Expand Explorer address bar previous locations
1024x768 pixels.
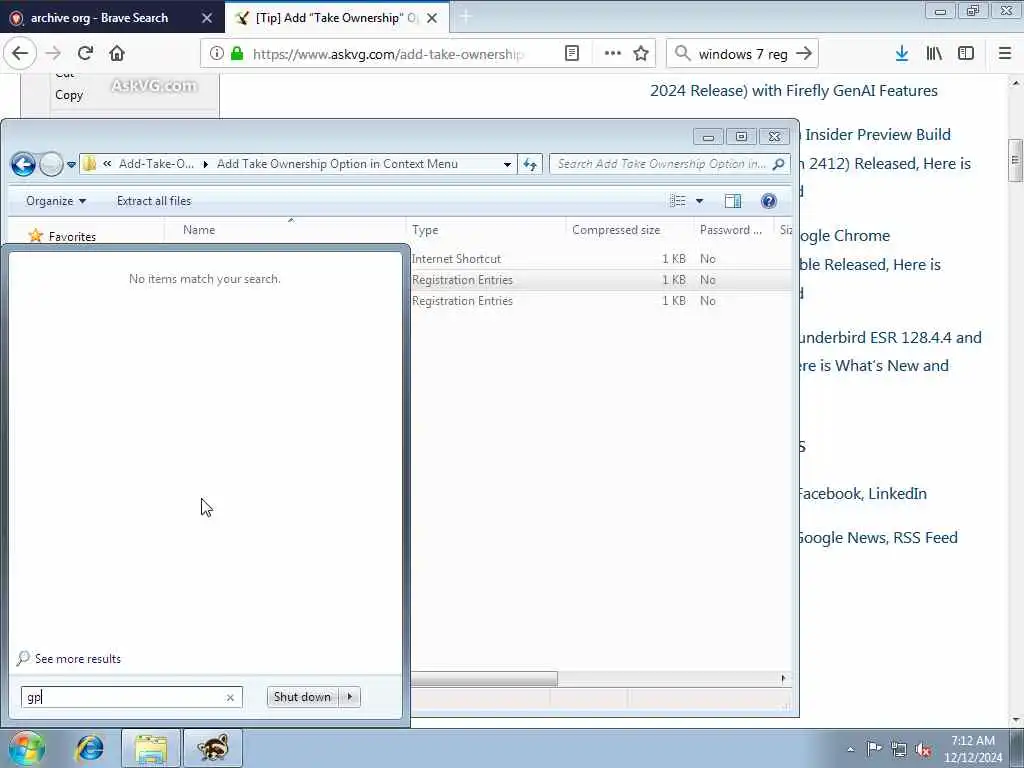coord(507,165)
